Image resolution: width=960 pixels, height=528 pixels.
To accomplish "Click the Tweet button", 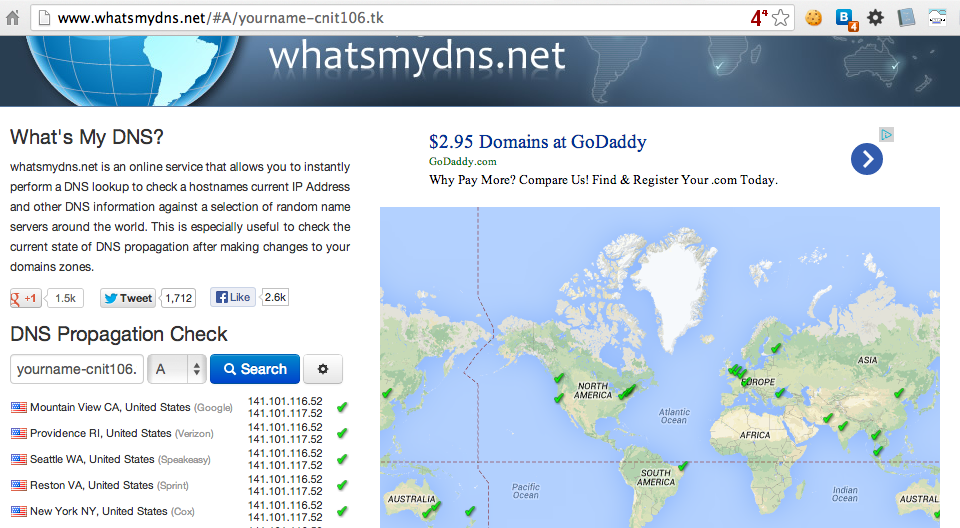I will [128, 298].
